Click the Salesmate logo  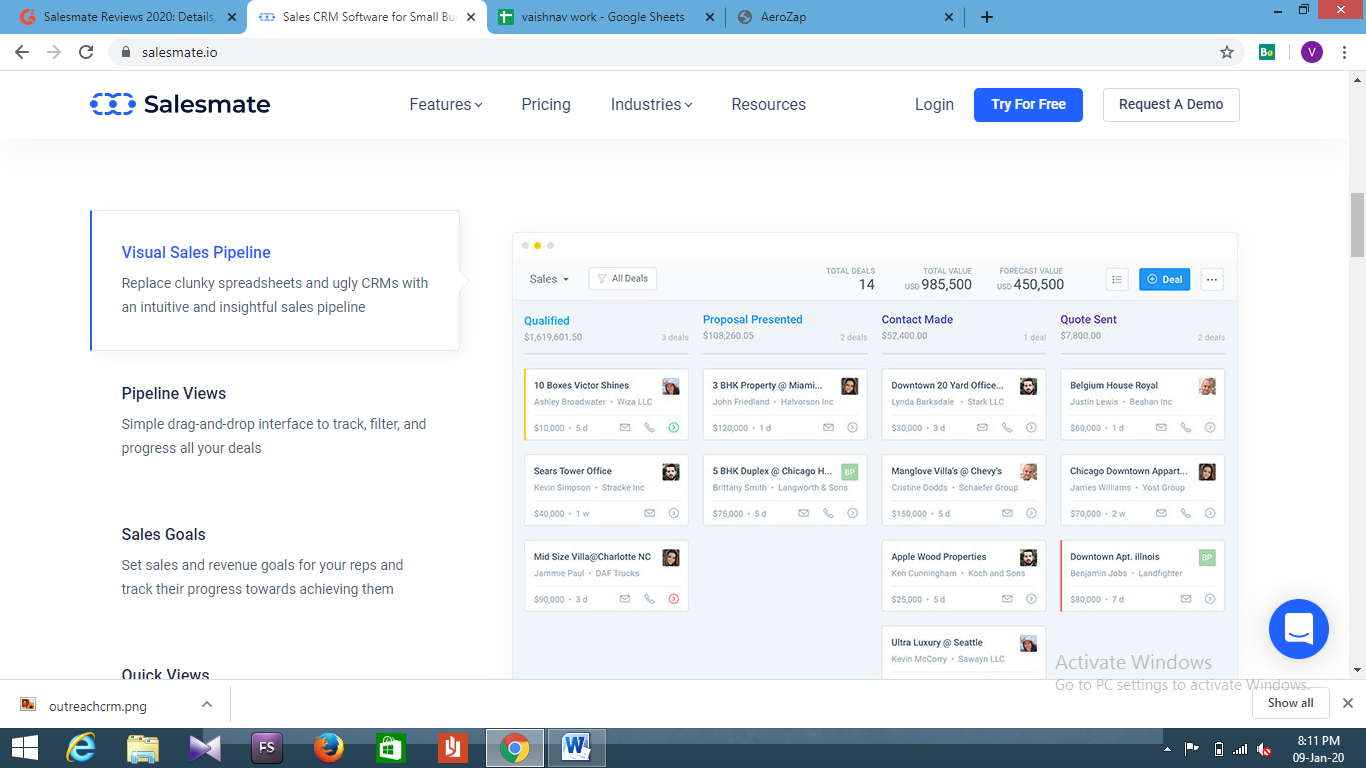tap(180, 104)
